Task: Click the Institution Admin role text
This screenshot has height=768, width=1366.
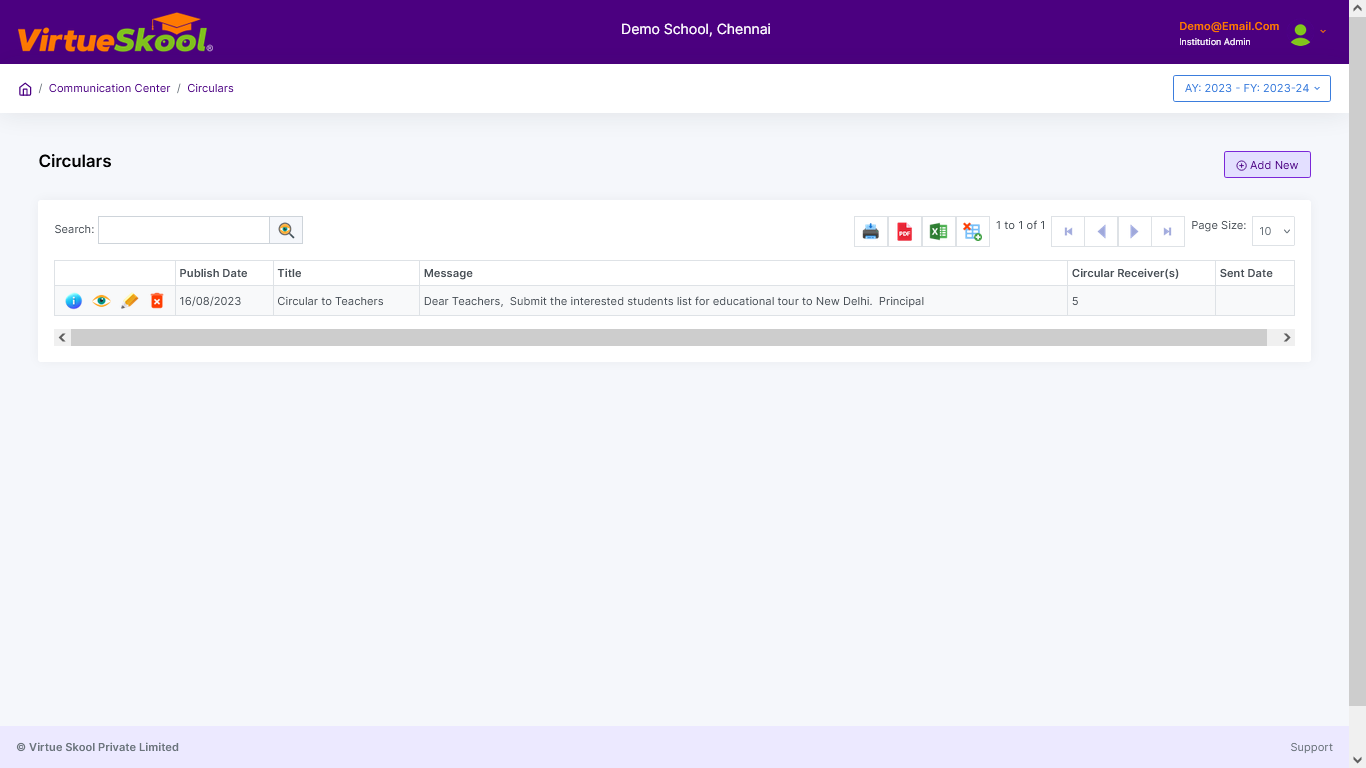Action: pos(1215,42)
